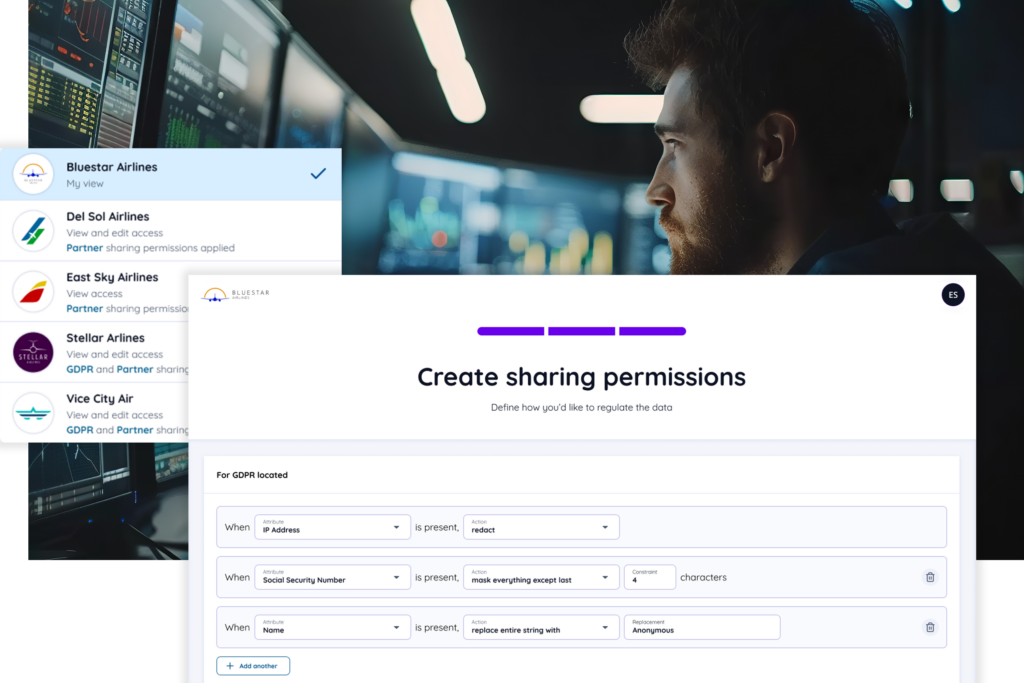Click GDPR link under Stellar Arlines
Viewport: 1024px width, 683px height.
80,370
